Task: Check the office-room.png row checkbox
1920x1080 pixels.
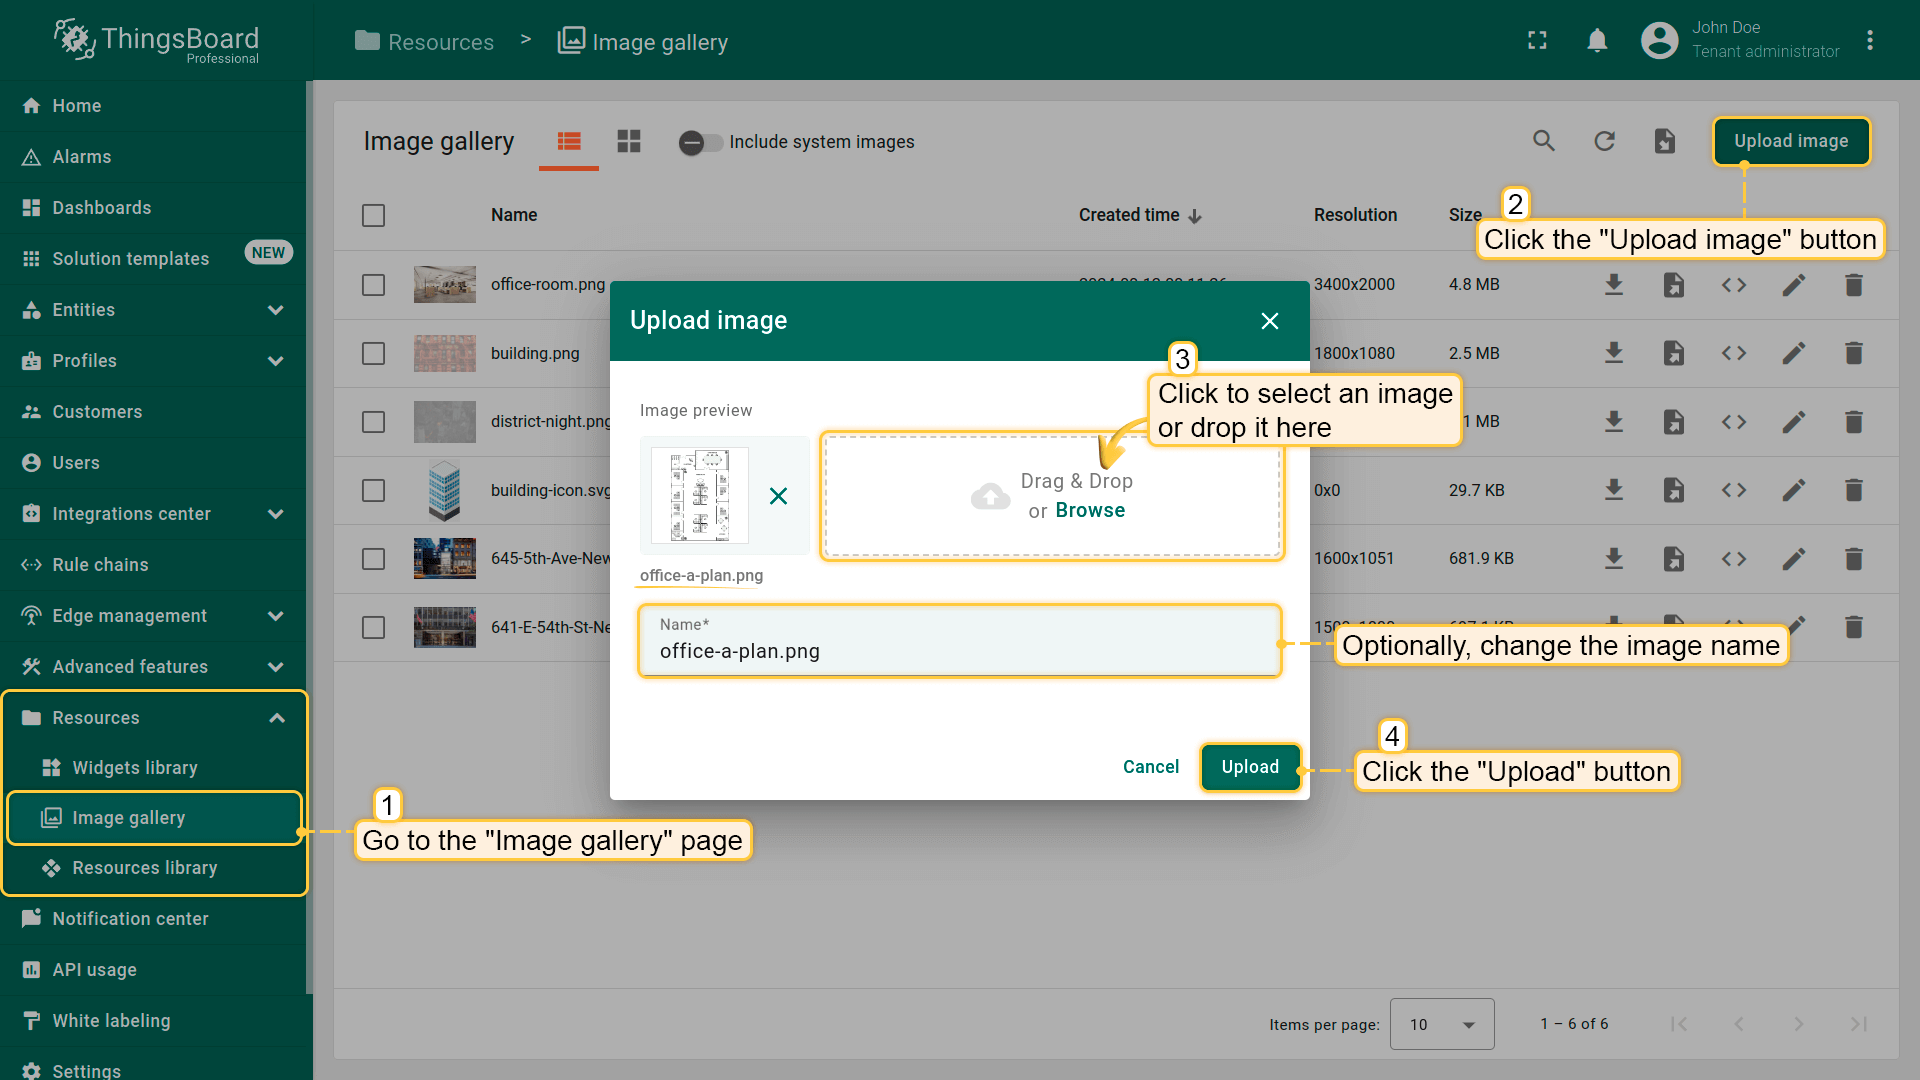Action: click(373, 285)
